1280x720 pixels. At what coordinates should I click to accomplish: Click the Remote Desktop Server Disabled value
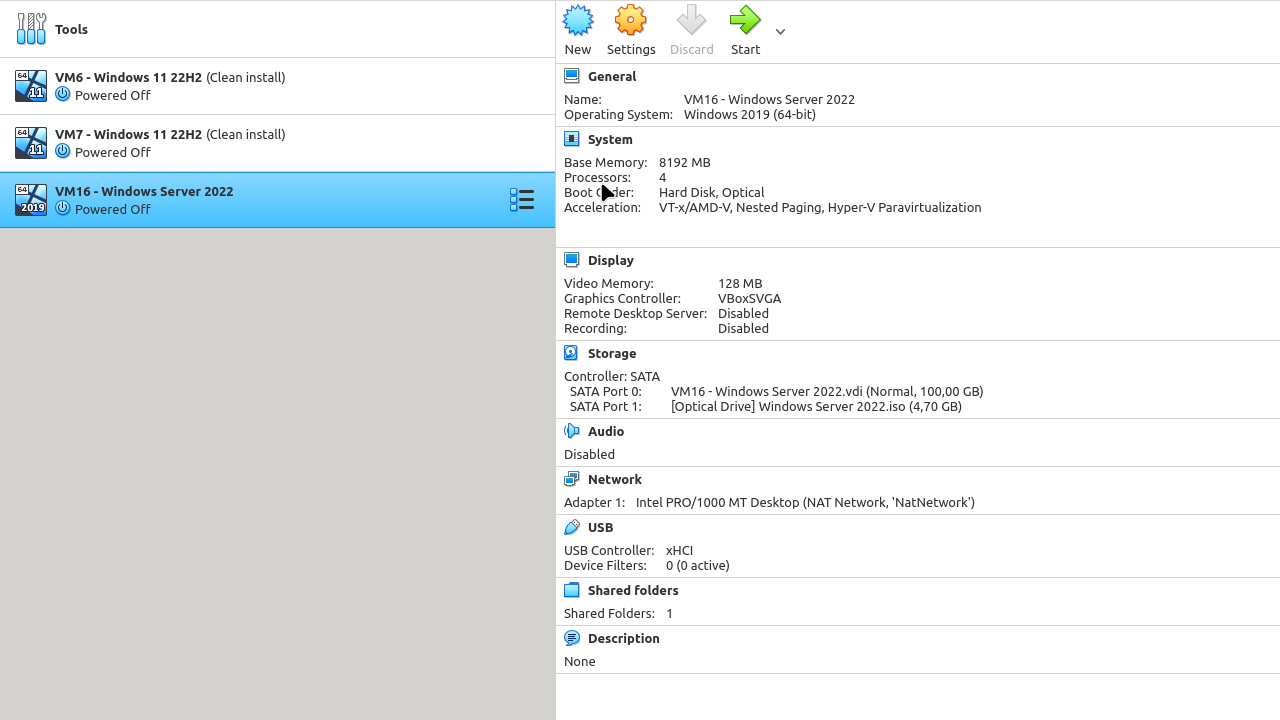(x=743, y=313)
